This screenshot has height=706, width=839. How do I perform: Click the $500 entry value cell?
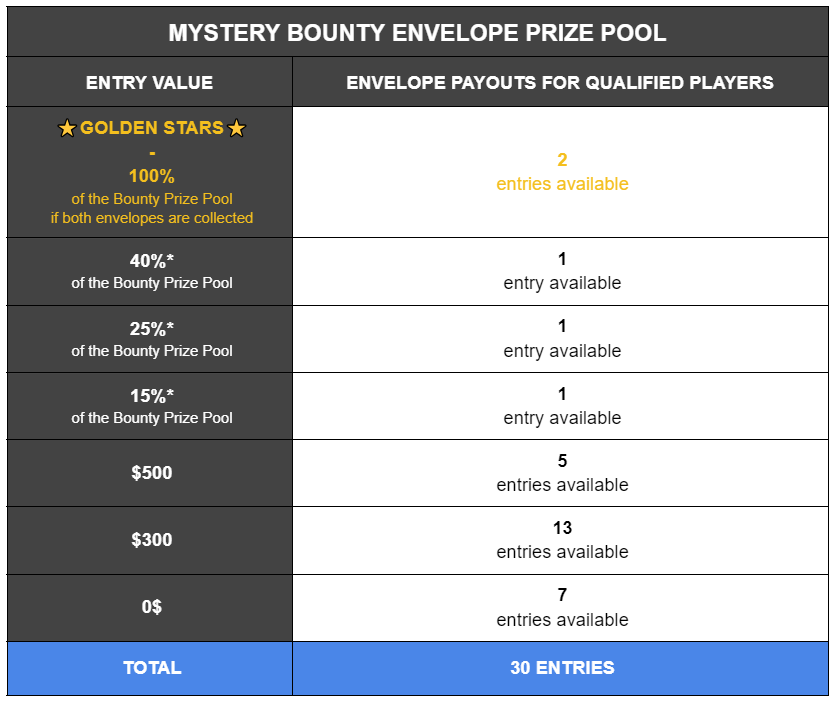tap(152, 473)
